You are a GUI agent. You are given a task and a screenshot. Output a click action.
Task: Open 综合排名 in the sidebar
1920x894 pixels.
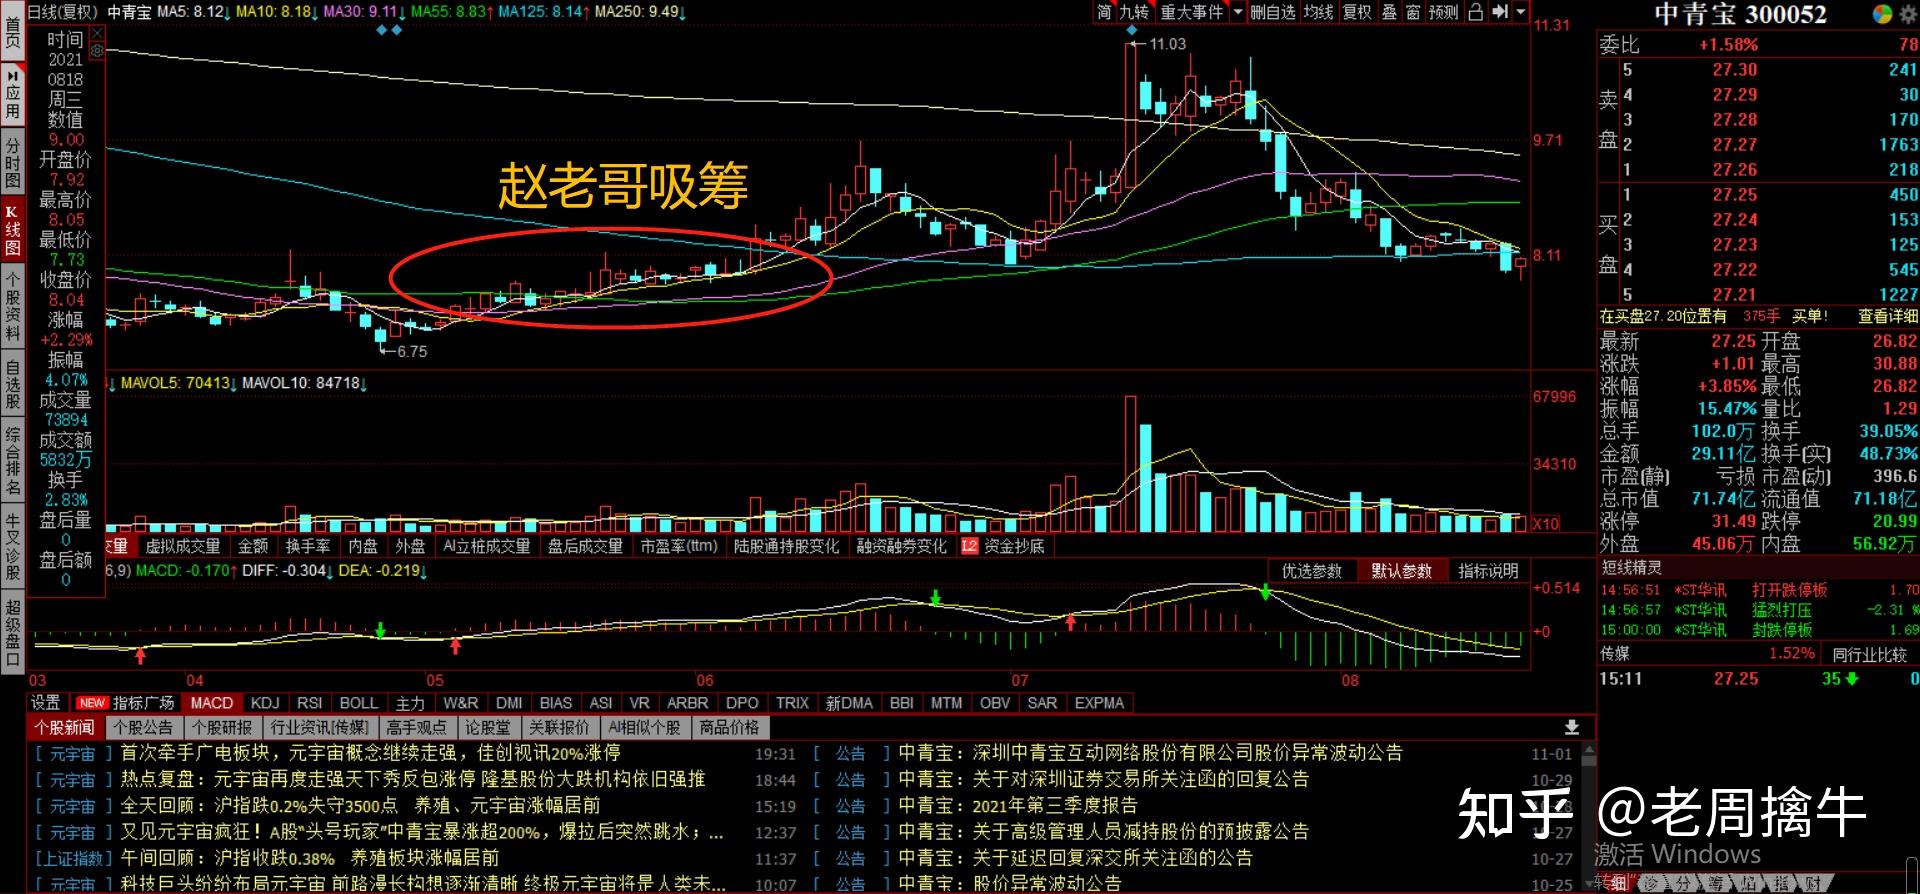point(12,462)
